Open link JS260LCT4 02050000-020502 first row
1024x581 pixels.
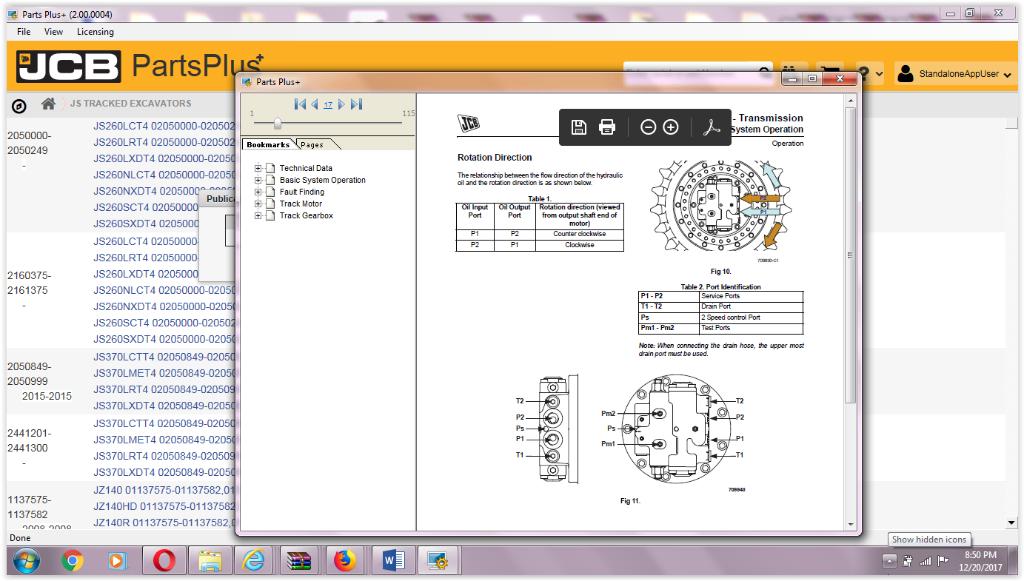(163, 126)
